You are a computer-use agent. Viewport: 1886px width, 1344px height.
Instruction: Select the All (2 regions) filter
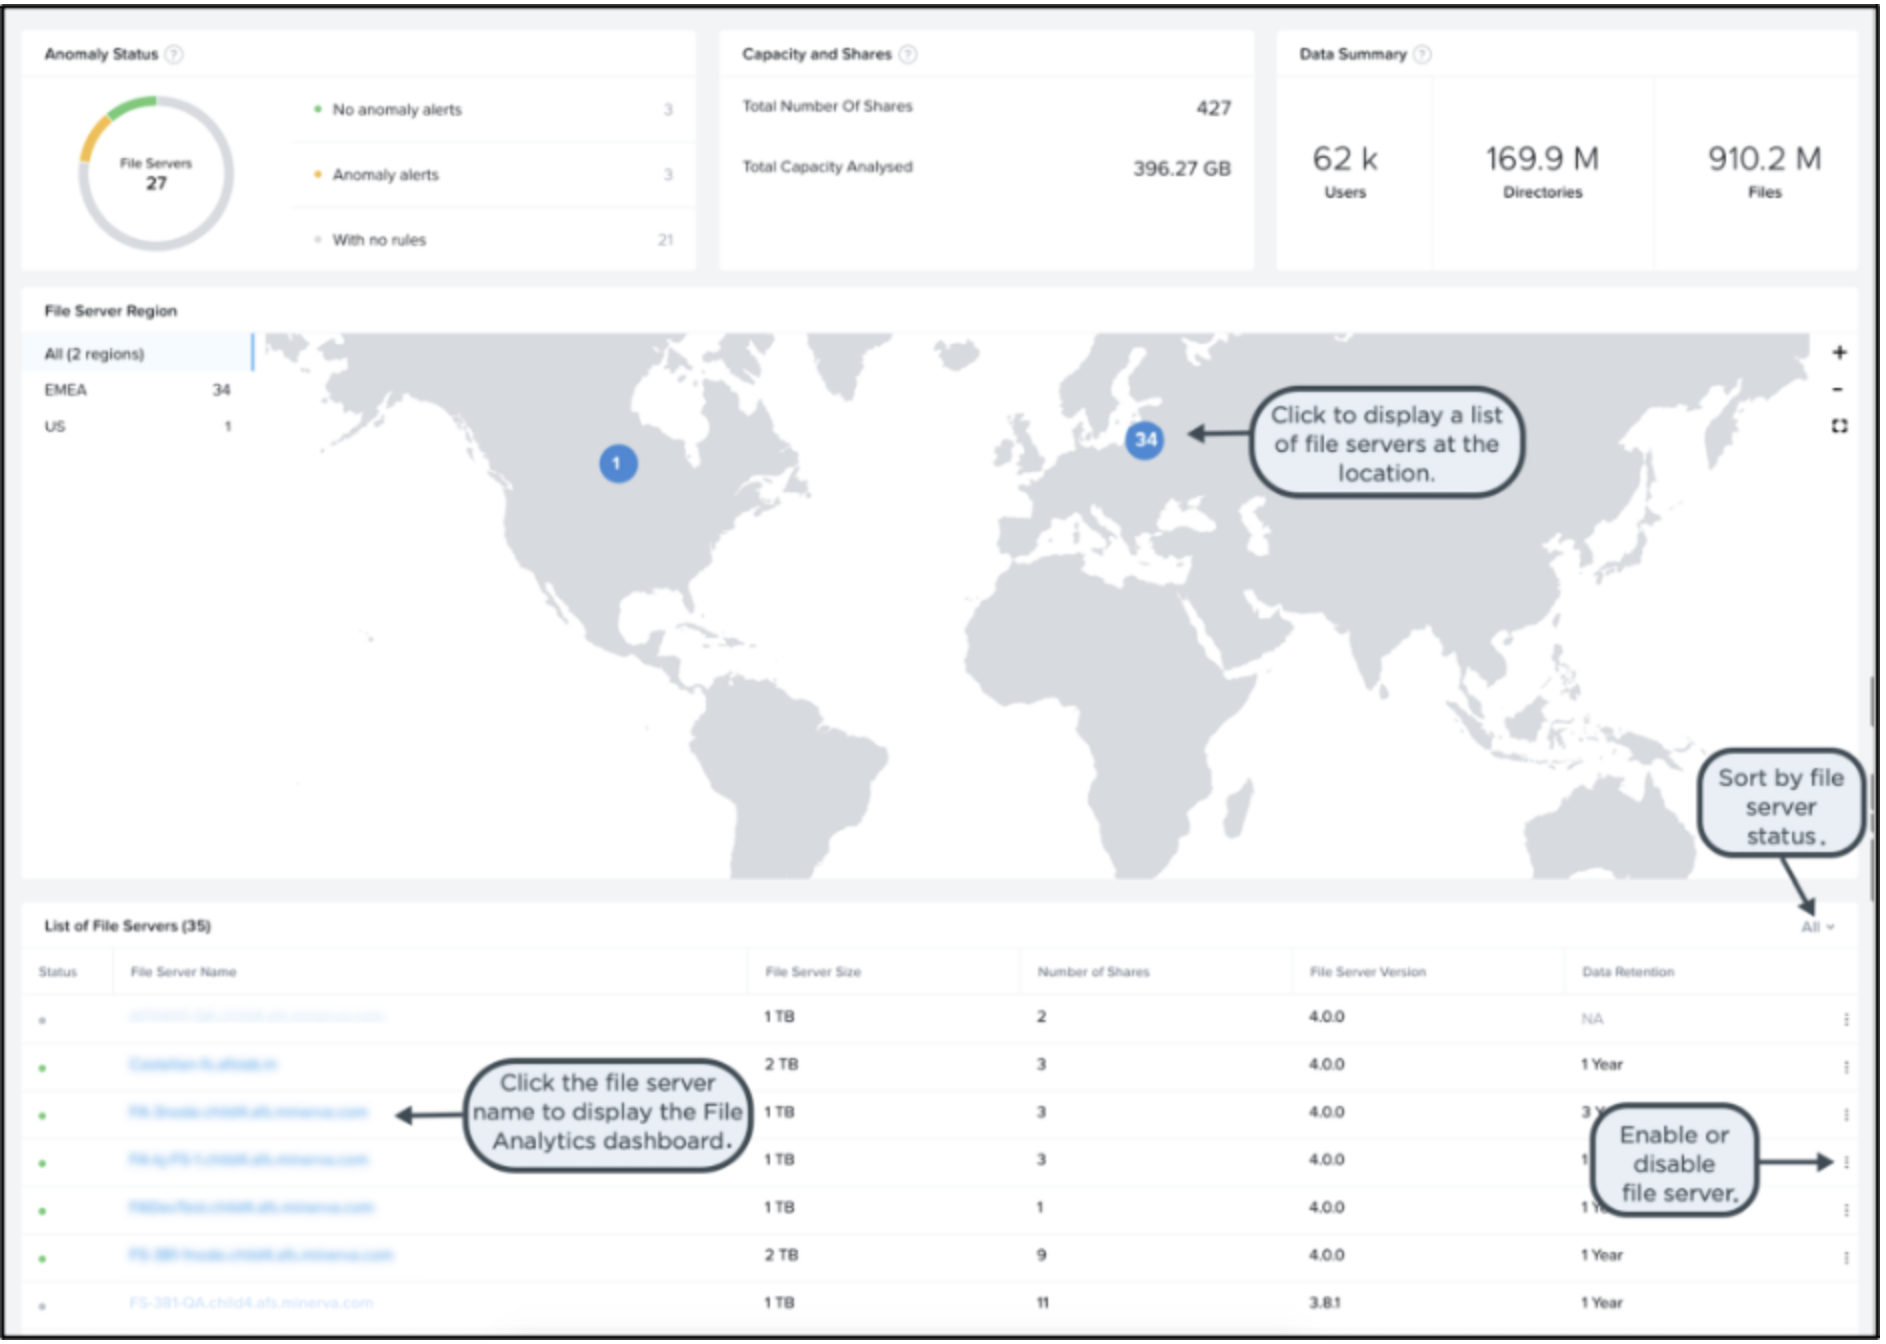tap(138, 354)
